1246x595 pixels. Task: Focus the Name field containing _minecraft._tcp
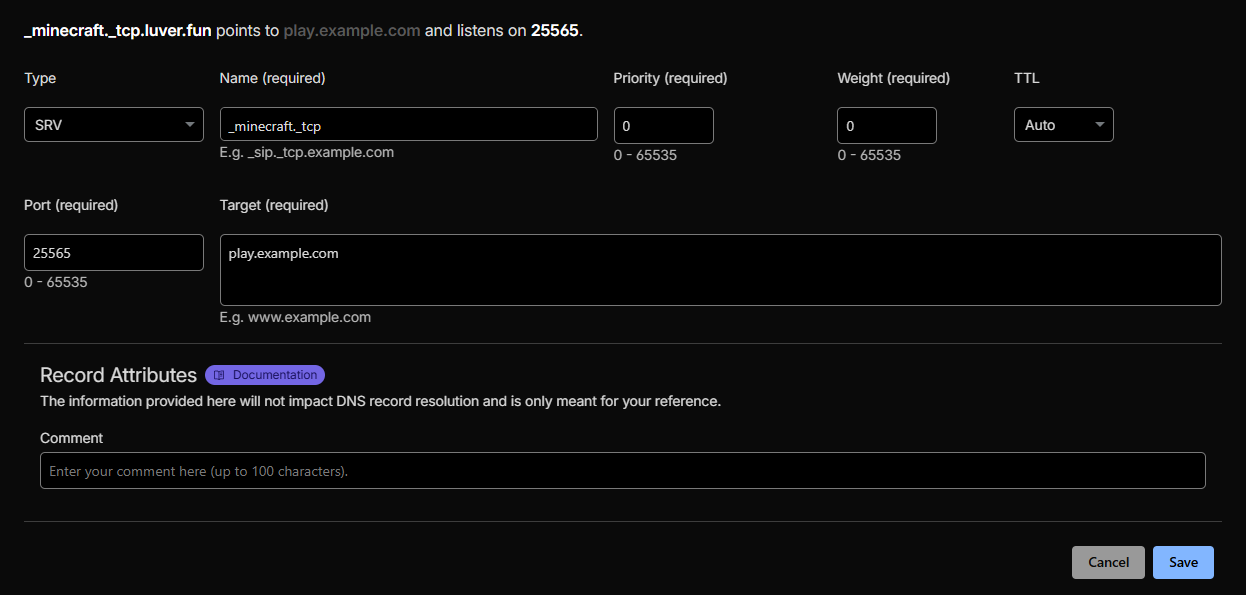click(408, 125)
